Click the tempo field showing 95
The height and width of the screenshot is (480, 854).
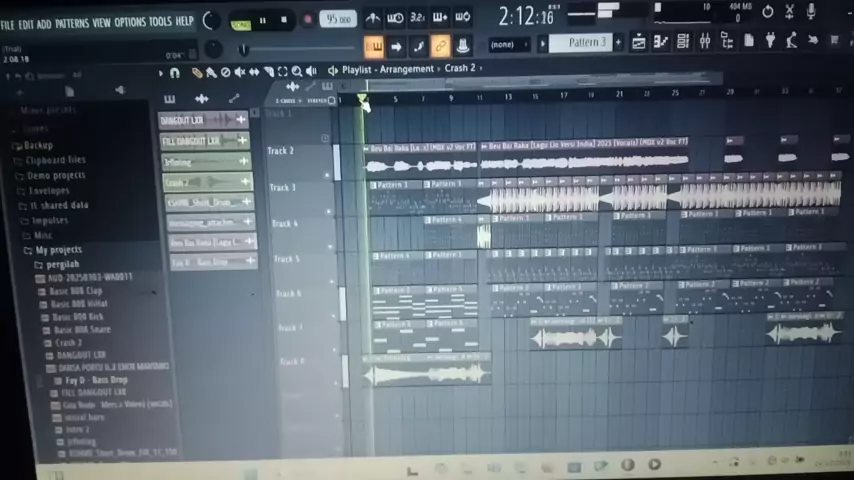coord(338,19)
